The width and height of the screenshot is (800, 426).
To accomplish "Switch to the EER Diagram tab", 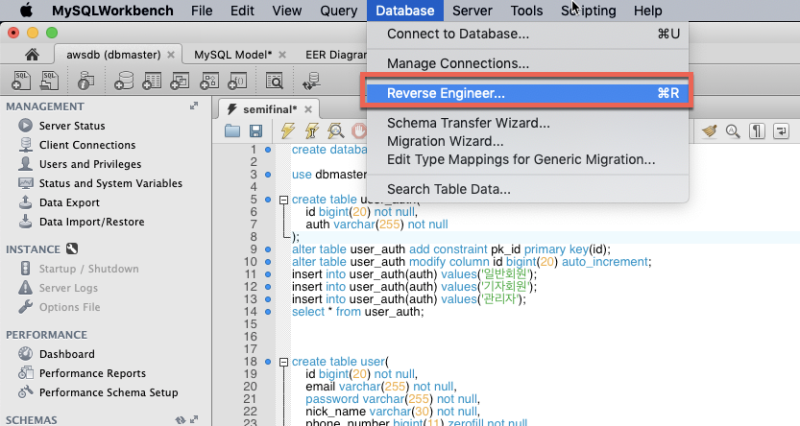I will (336, 55).
